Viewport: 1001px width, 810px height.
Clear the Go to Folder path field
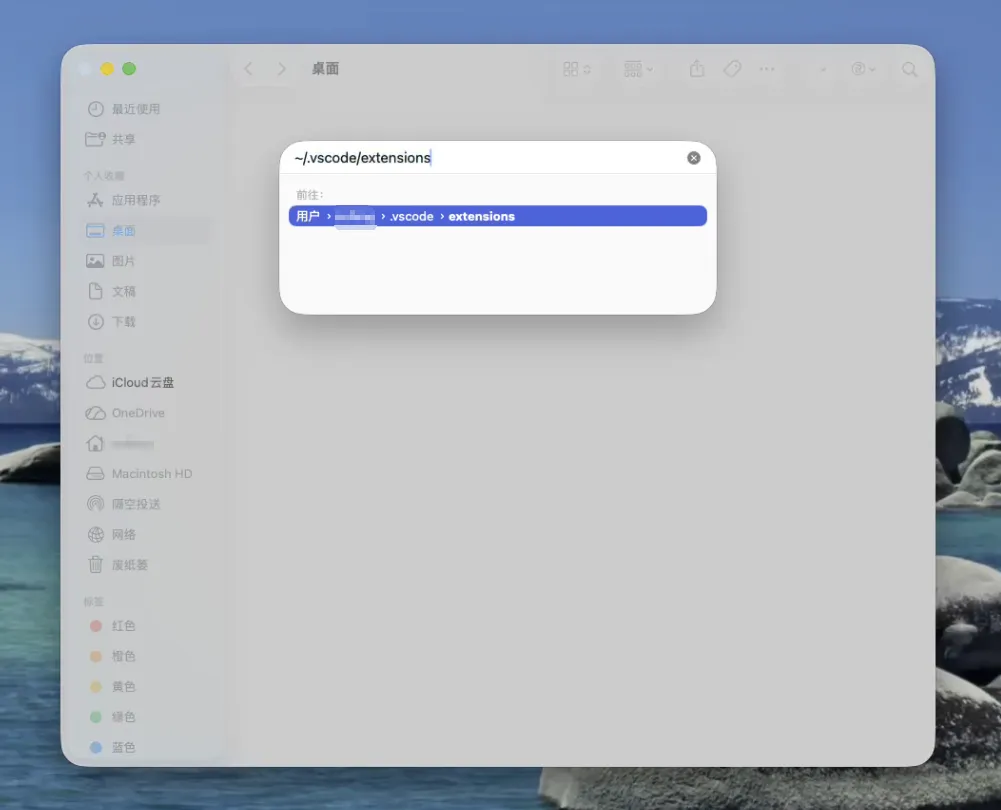pos(694,158)
